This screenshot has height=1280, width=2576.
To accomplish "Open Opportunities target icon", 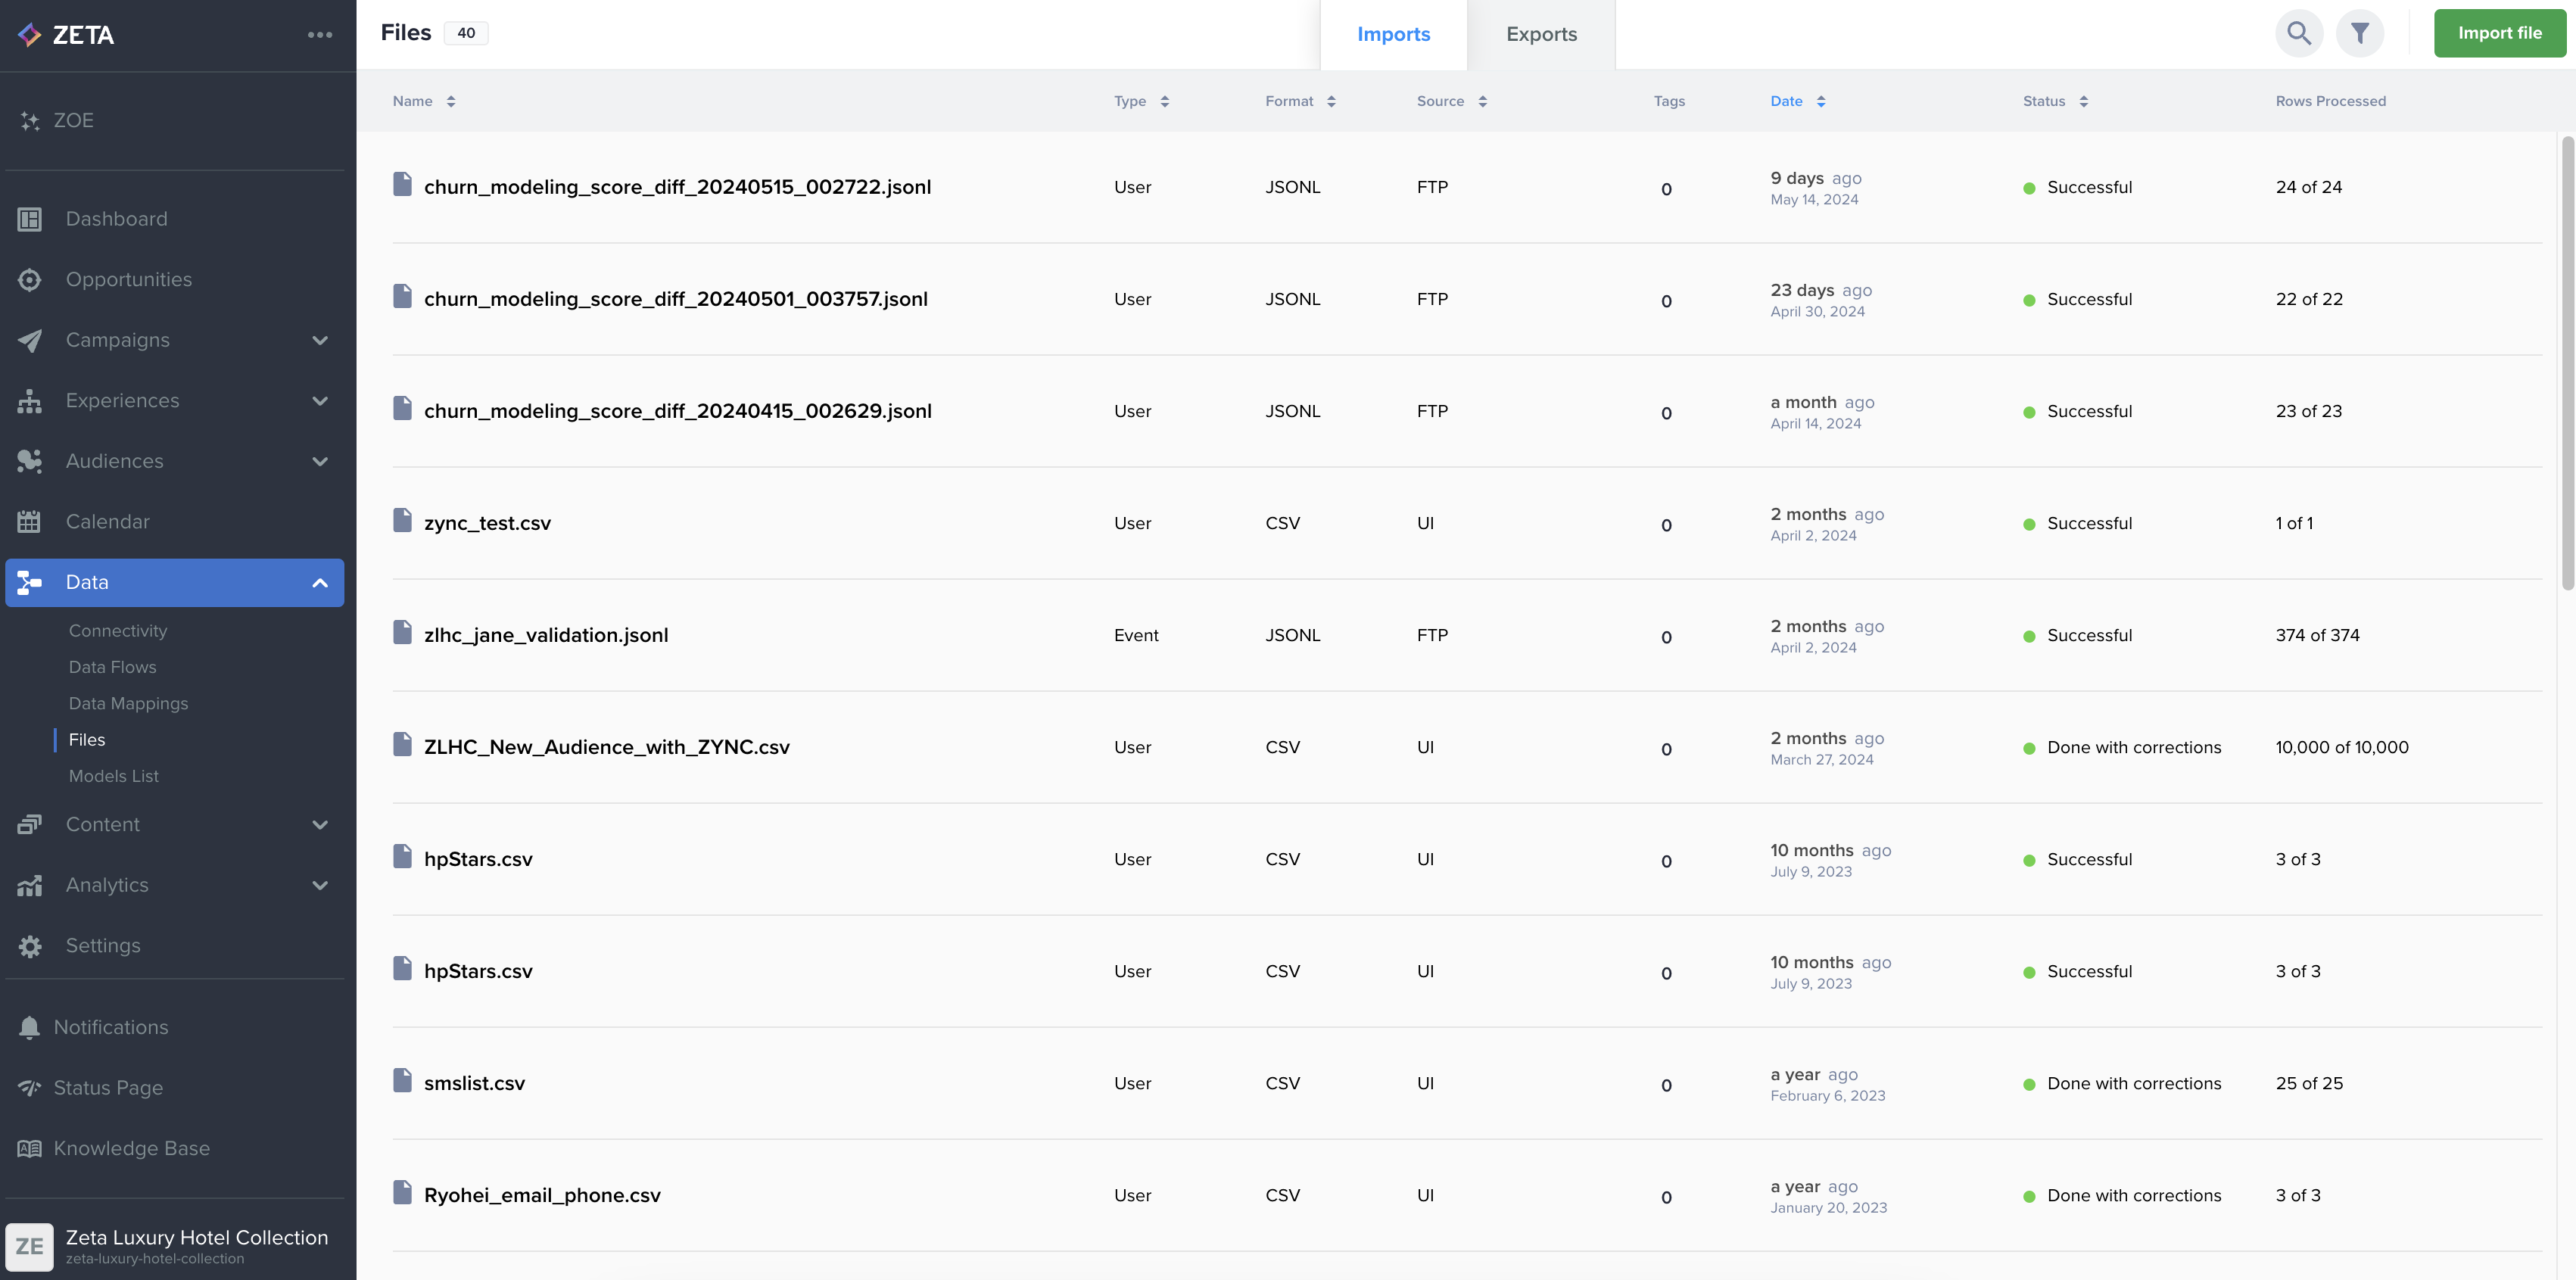I will point(30,280).
